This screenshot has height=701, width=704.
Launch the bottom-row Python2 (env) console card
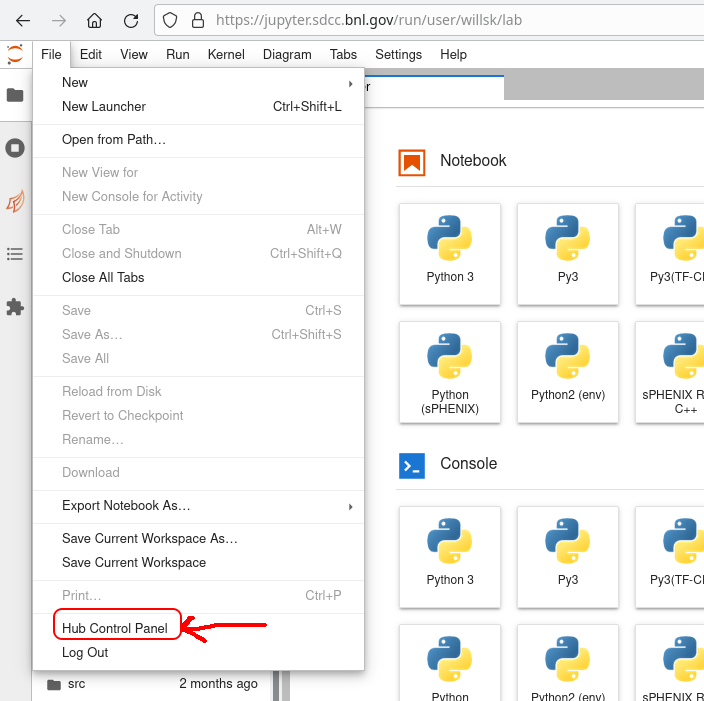point(568,663)
